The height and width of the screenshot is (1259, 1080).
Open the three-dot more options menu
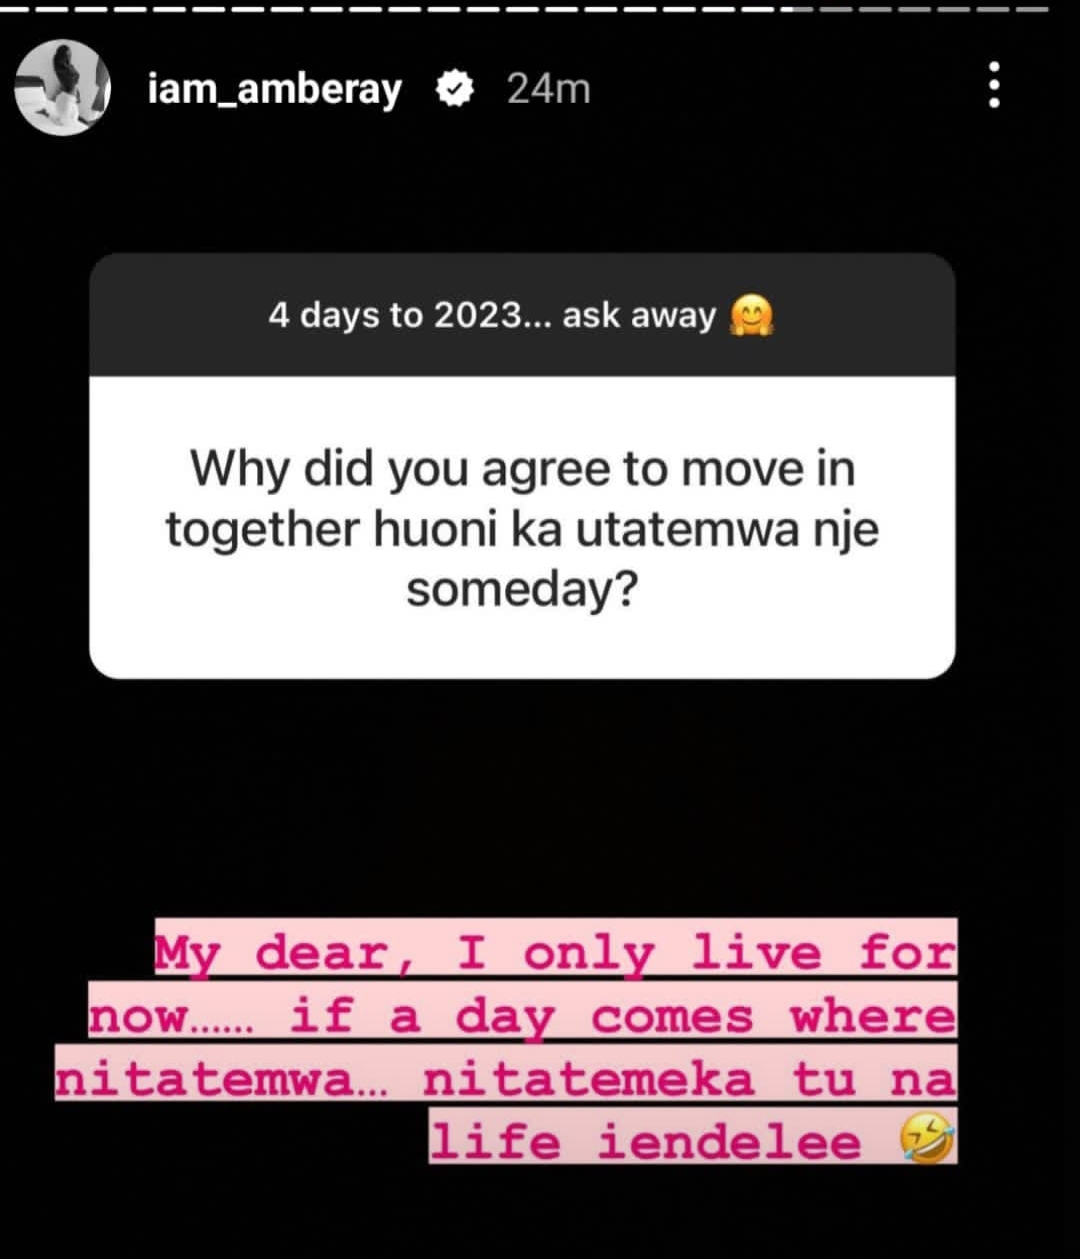[x=993, y=85]
